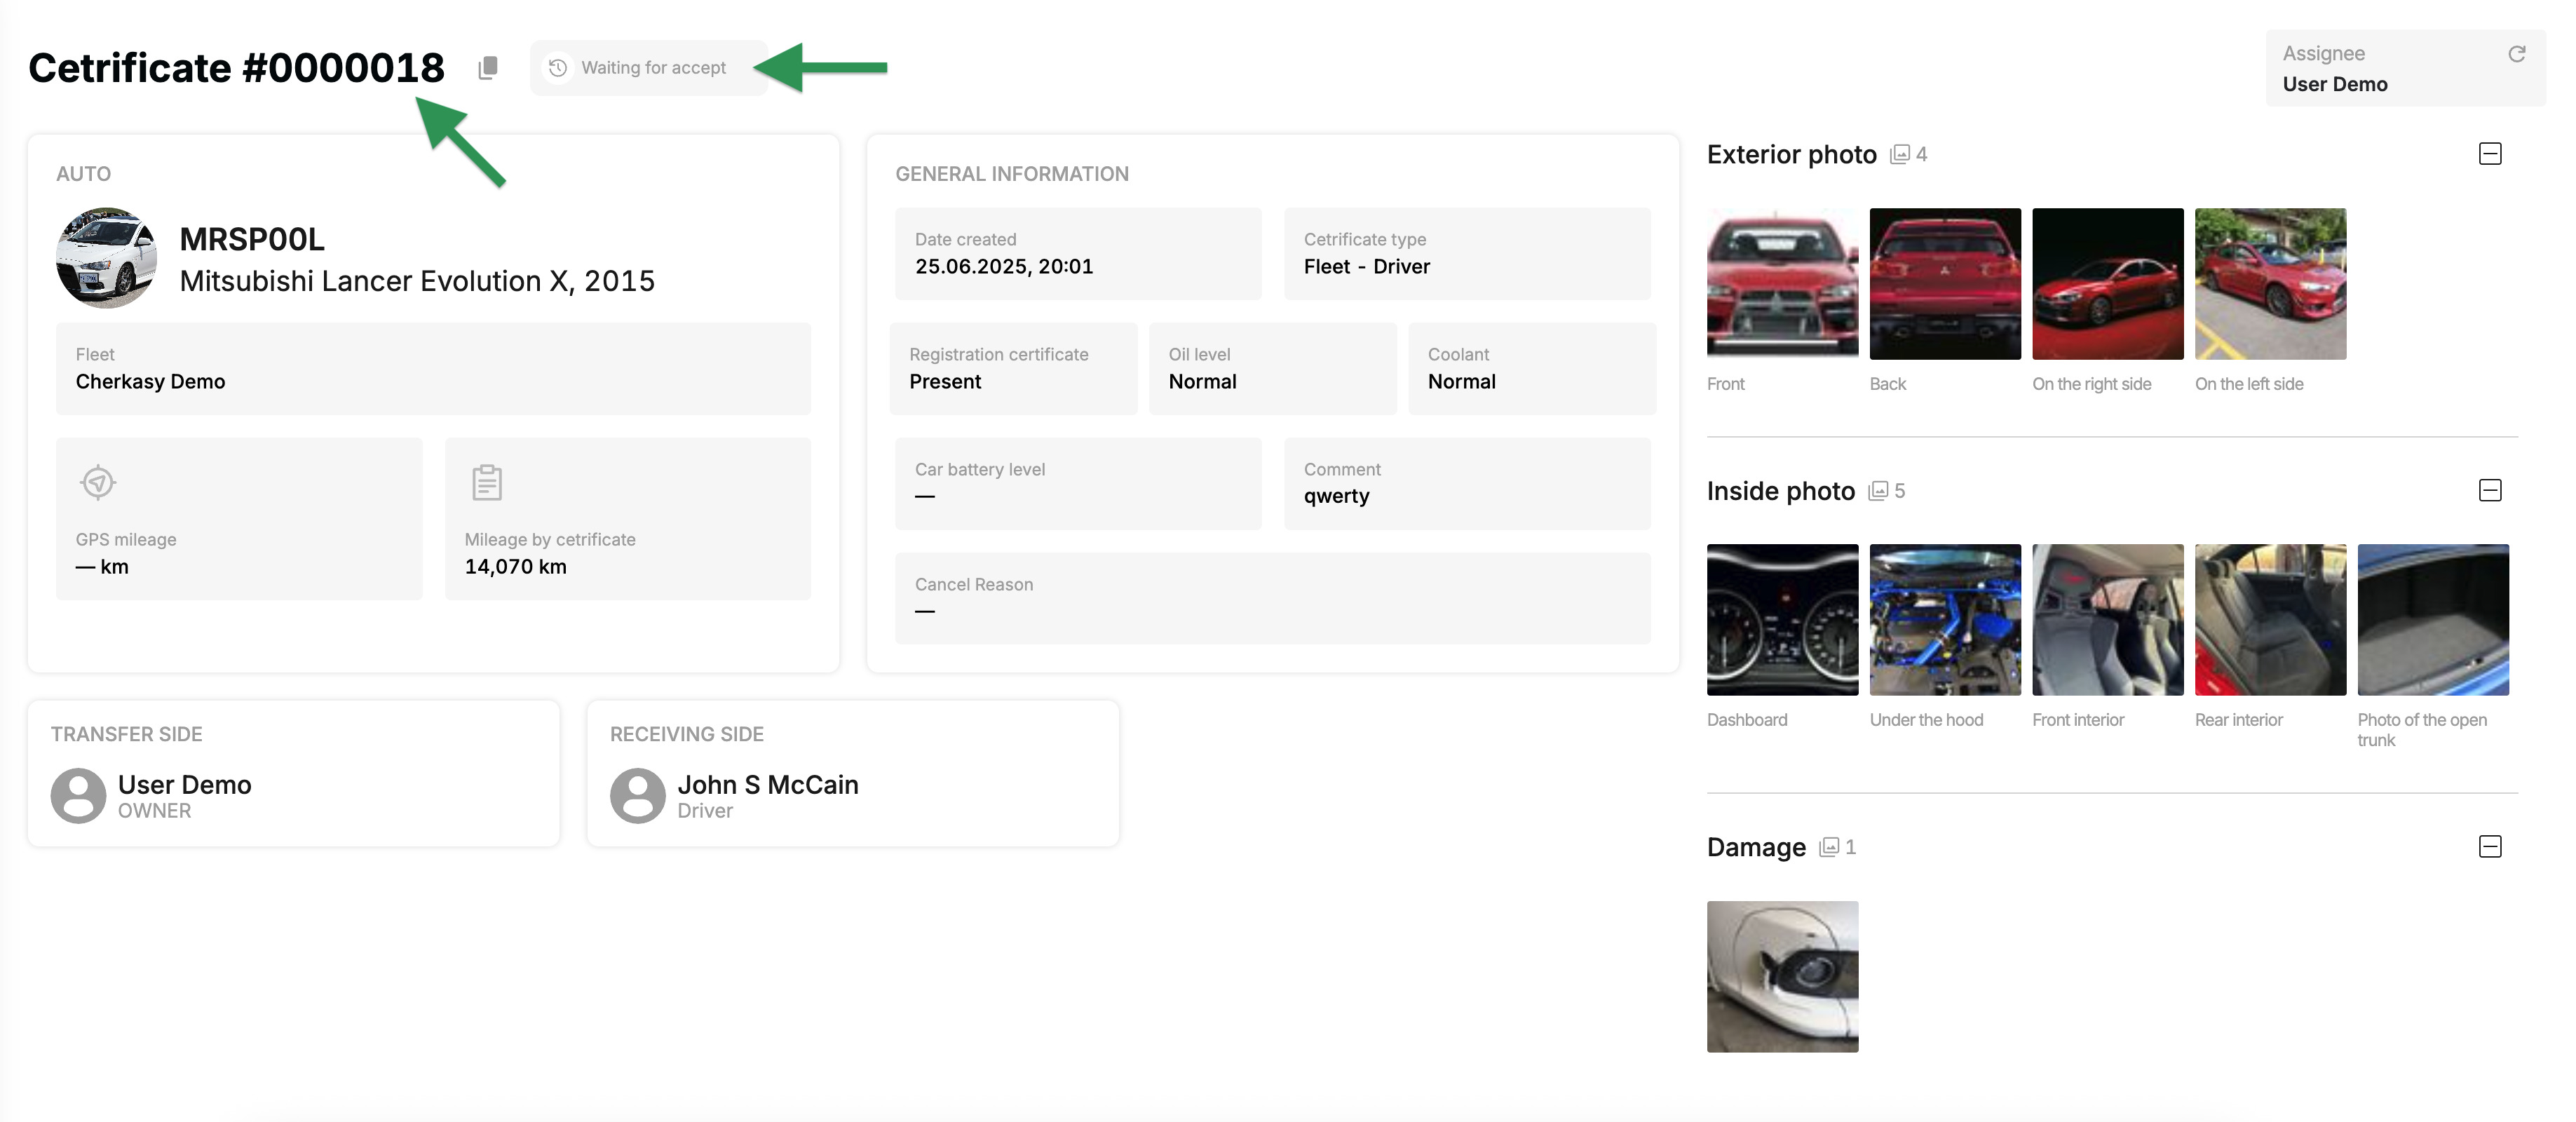This screenshot has height=1122, width=2576.
Task: Open the open trunk photo
Action: coord(2433,620)
